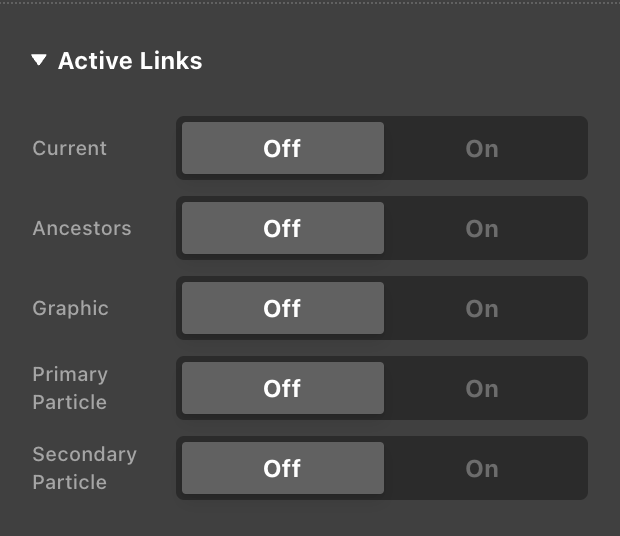
Task: Disable Secondary Particle using Off
Action: (282, 469)
